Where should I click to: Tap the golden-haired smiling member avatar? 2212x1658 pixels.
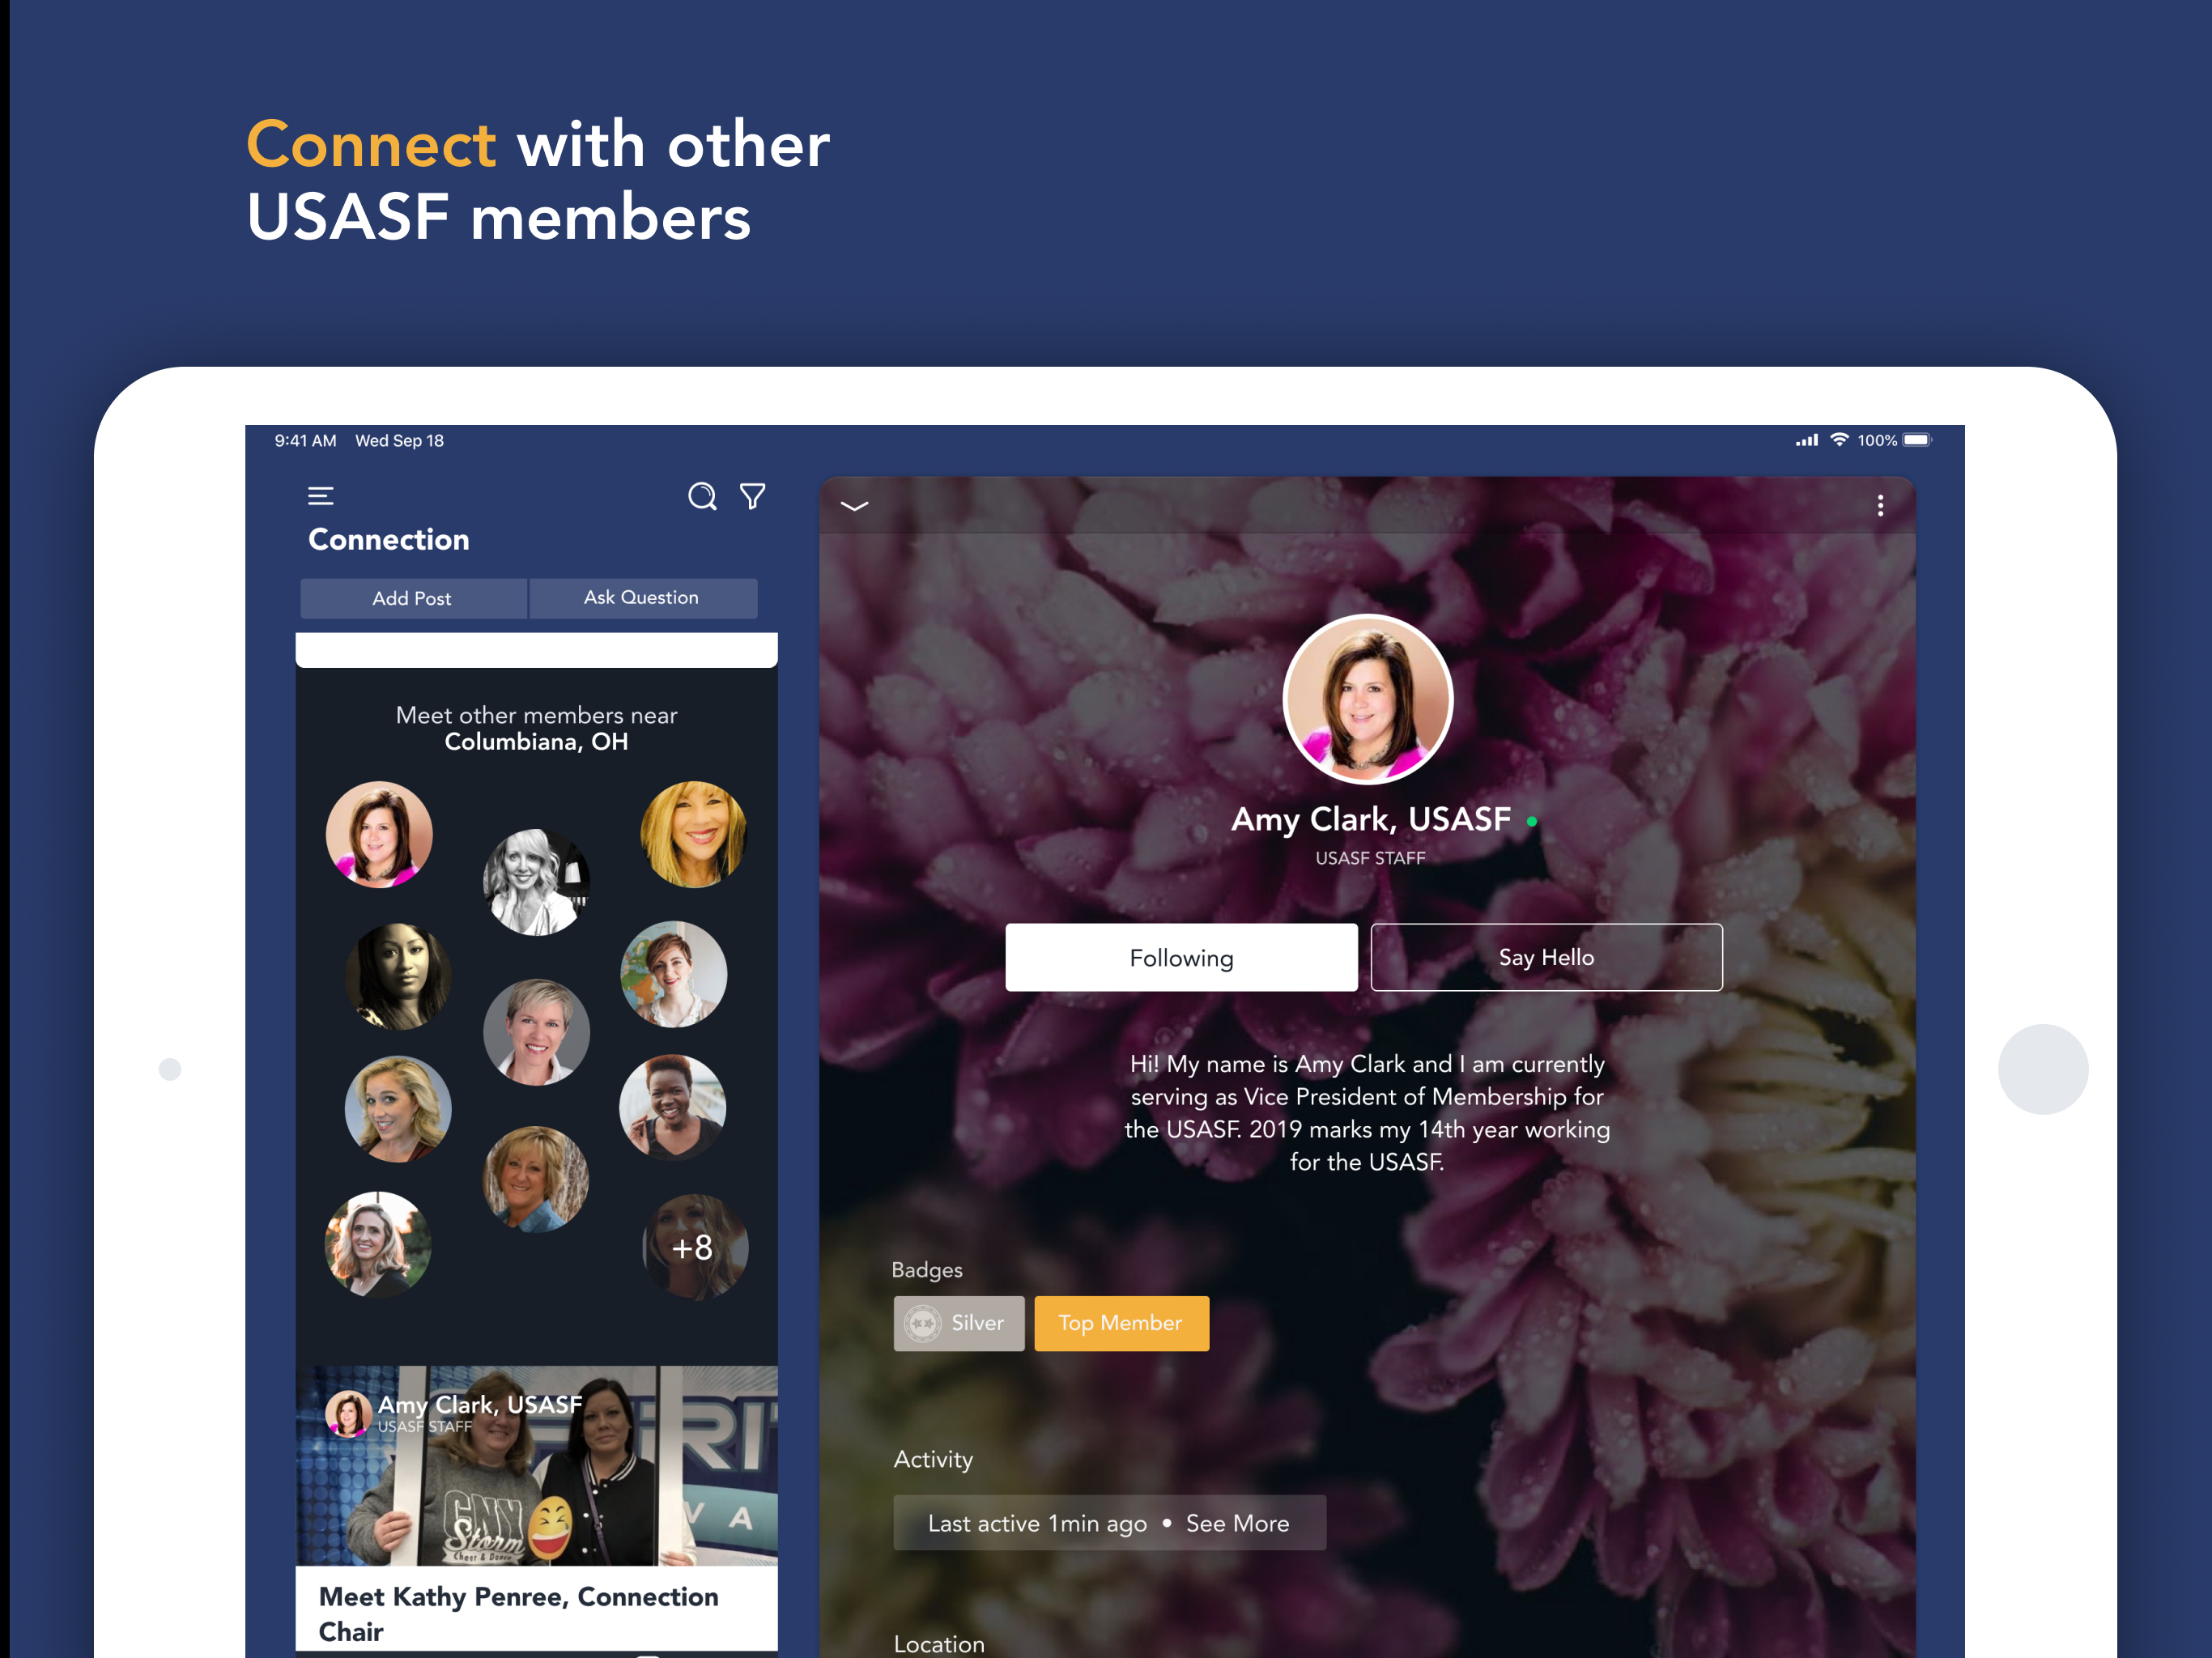693,834
